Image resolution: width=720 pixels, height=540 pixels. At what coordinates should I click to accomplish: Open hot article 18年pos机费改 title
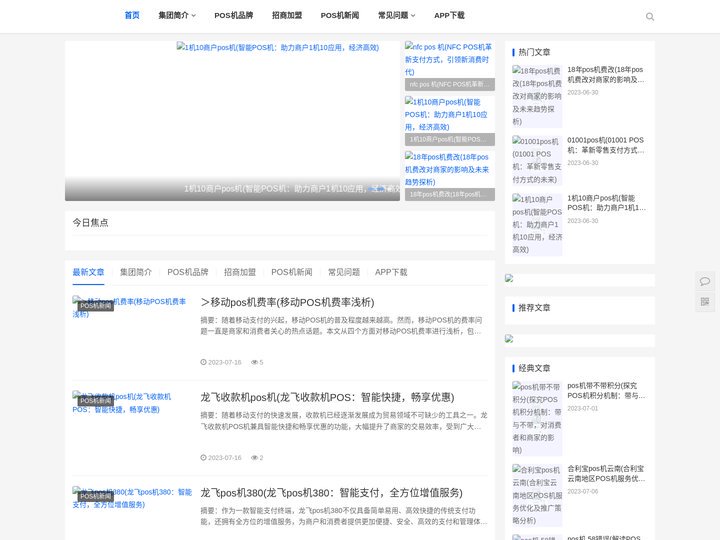(606, 74)
